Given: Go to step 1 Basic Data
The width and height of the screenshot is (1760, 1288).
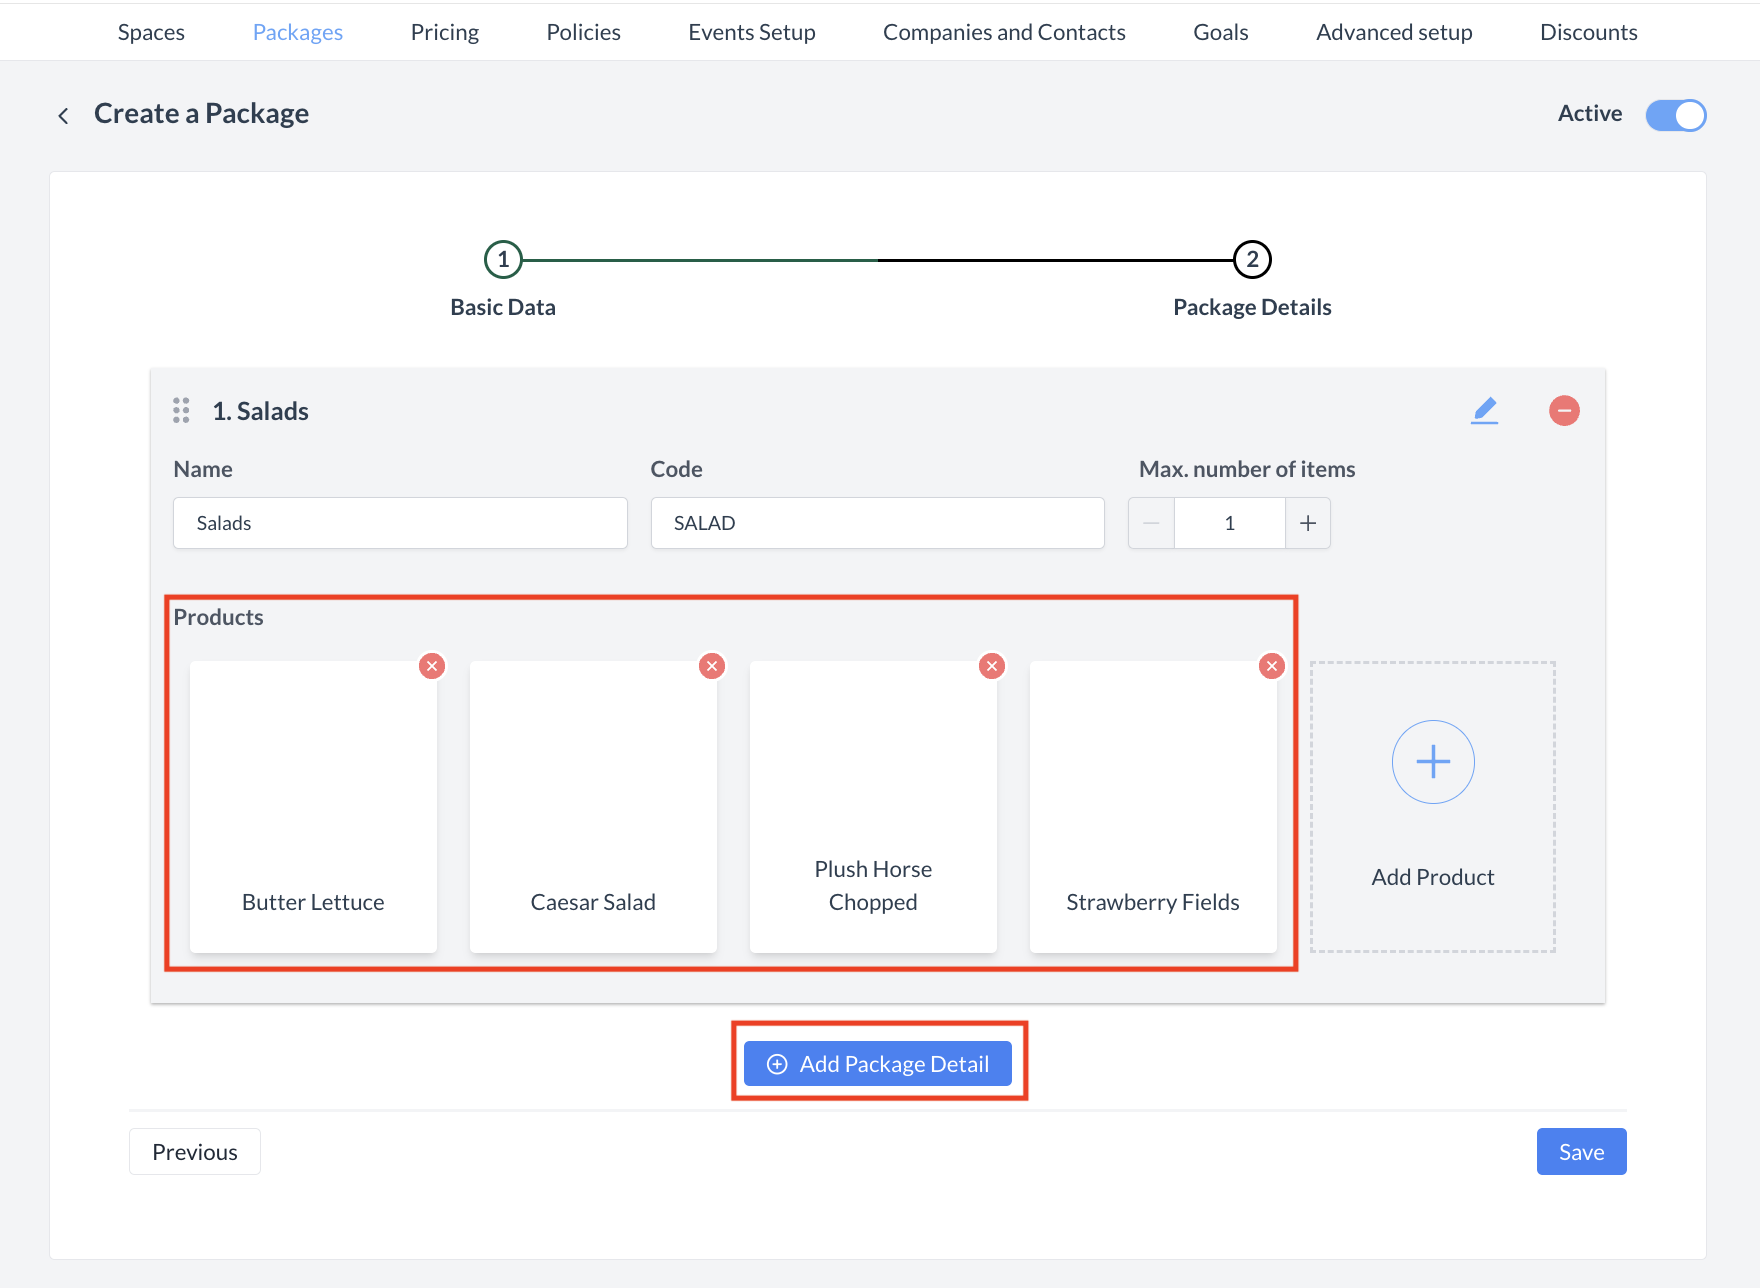Looking at the screenshot, I should pos(503,260).
